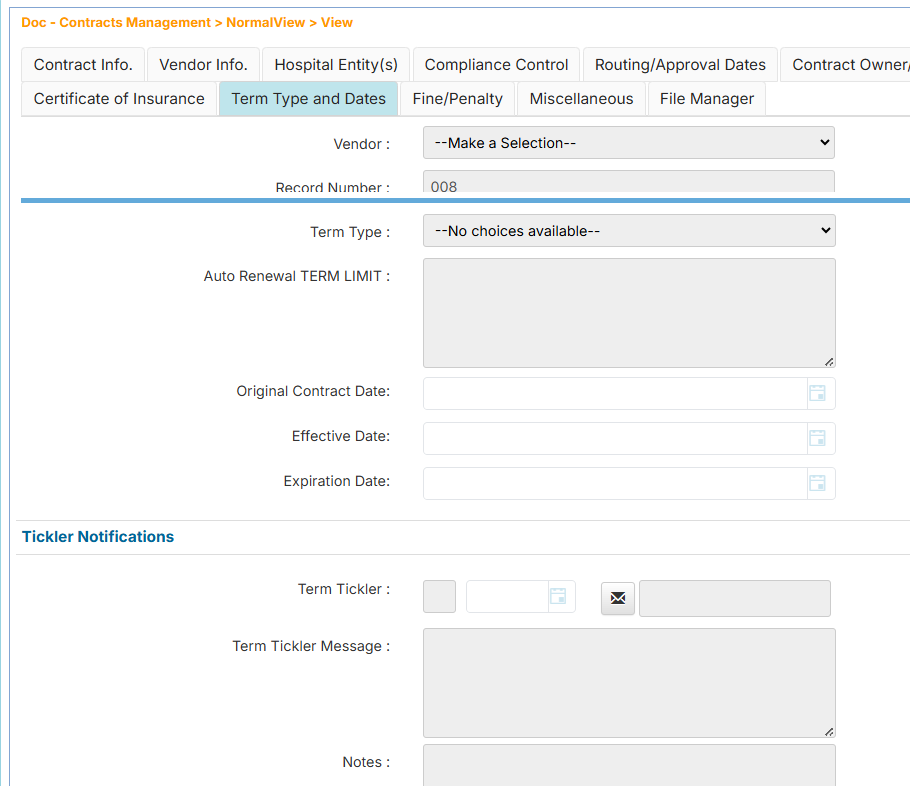The image size is (910, 786).
Task: Click the Term Tickler small gray box
Action: 440,597
